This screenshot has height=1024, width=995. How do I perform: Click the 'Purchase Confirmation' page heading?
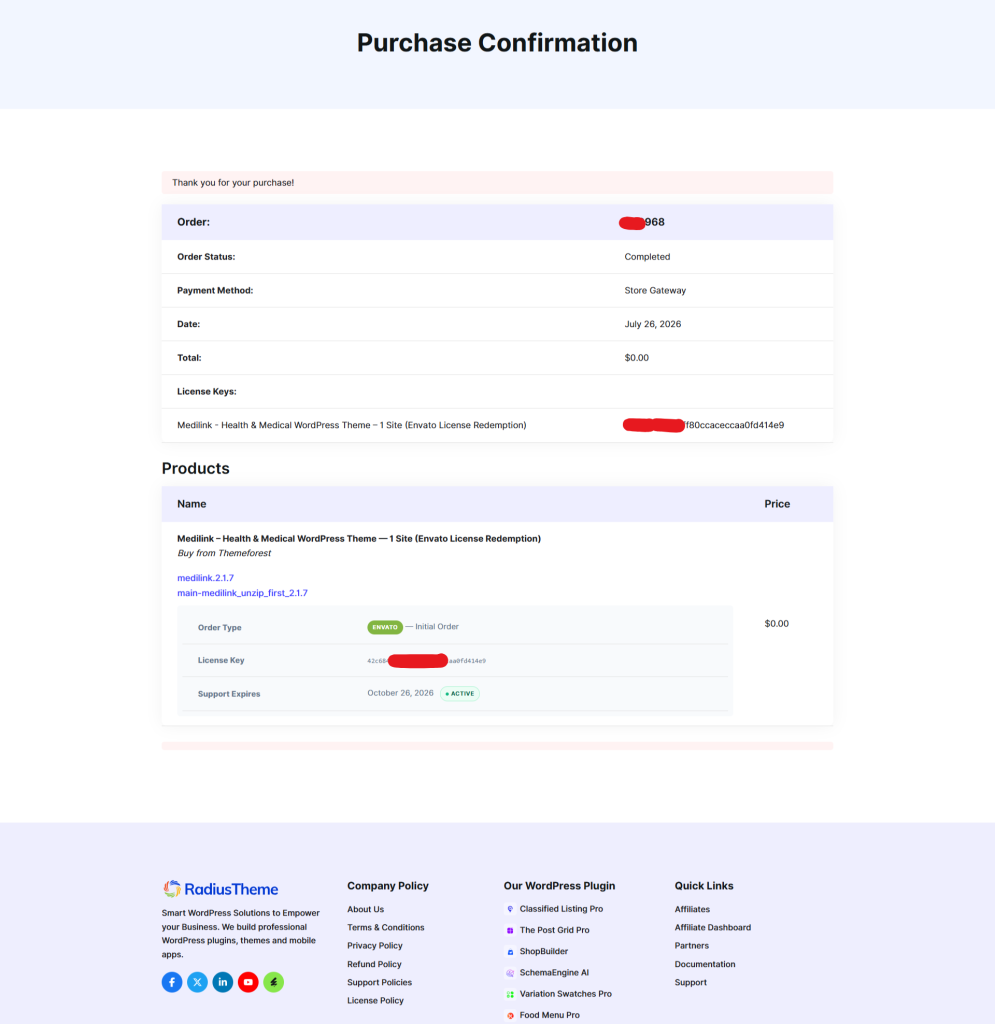click(x=497, y=43)
